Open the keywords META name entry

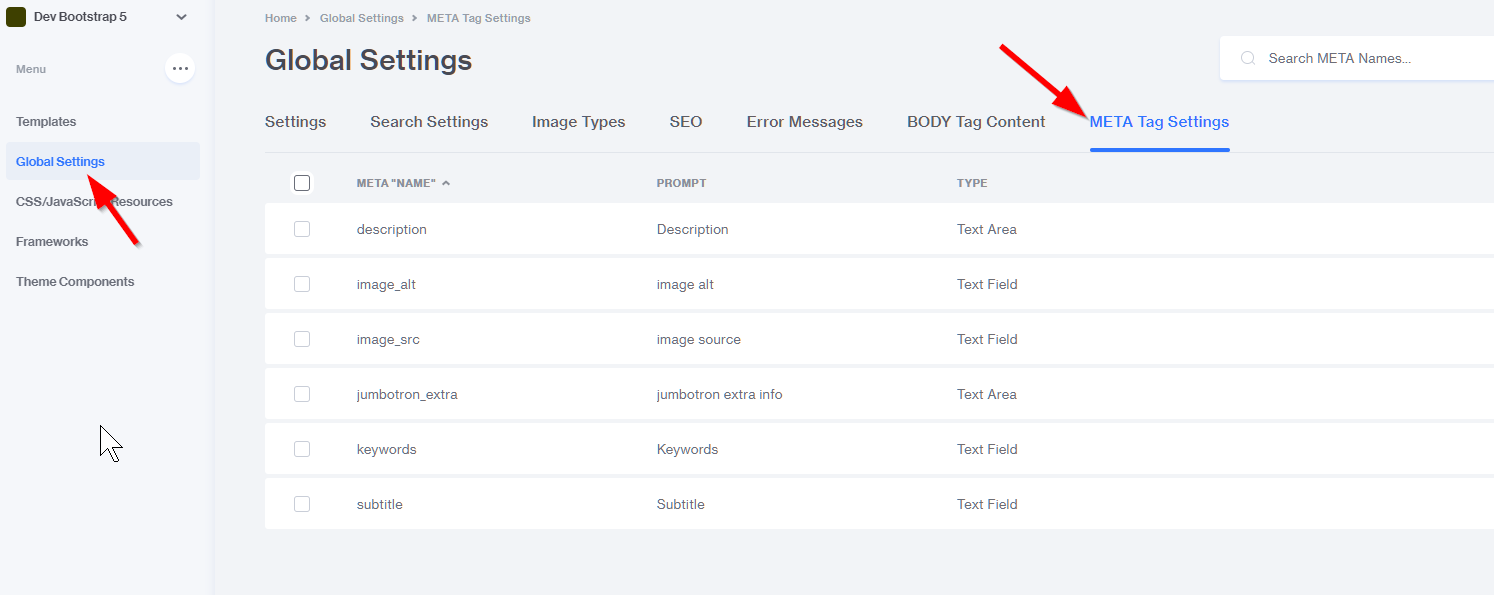click(386, 449)
